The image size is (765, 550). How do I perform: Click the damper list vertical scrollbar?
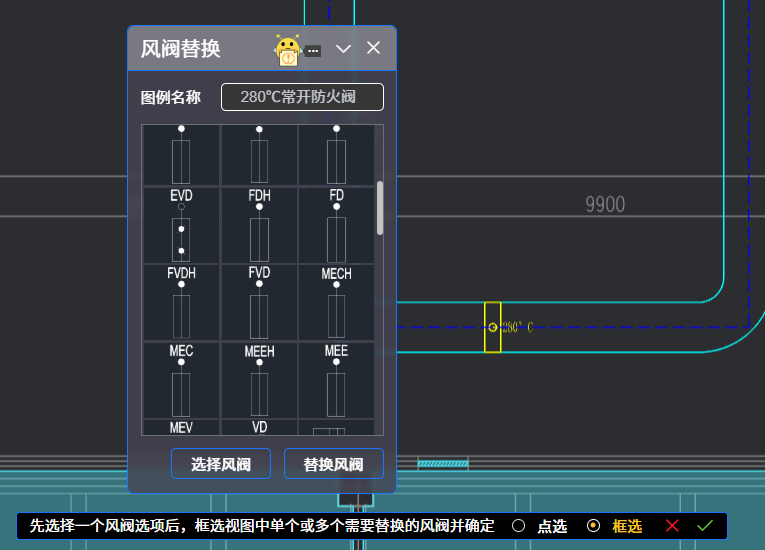point(380,208)
